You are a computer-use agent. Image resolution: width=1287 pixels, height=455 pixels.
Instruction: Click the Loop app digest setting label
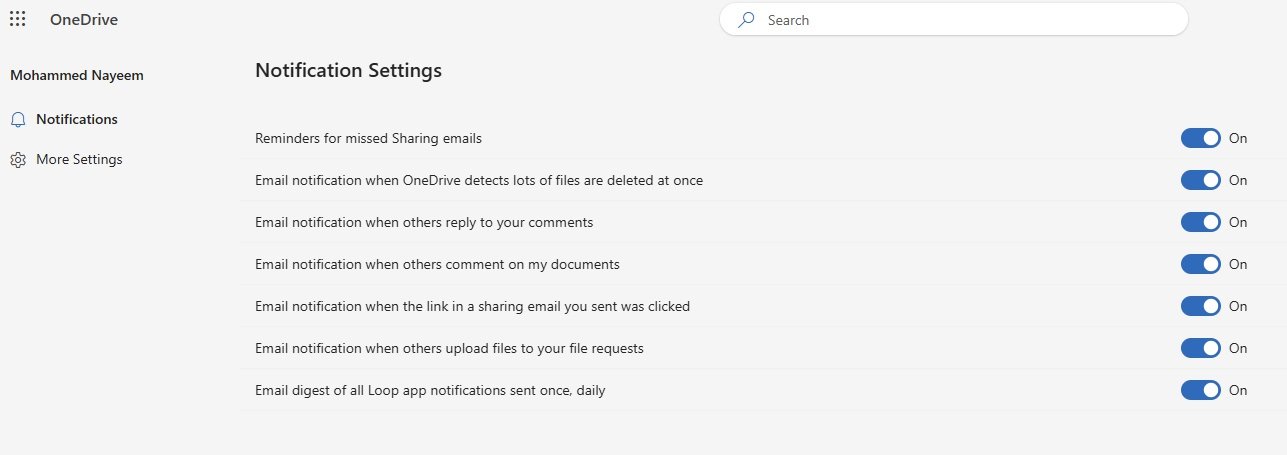[x=430, y=390]
